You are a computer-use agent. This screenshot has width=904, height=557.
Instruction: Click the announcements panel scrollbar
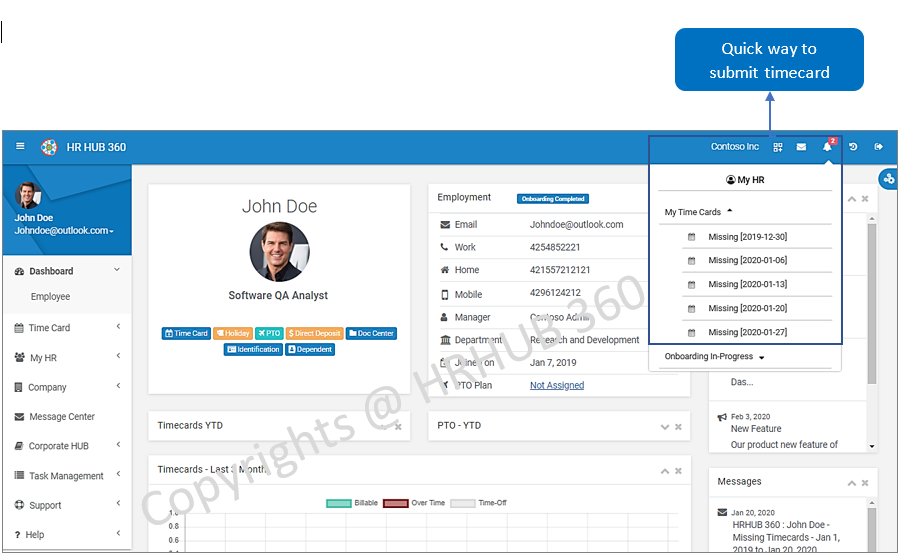pyautogui.click(x=872, y=303)
